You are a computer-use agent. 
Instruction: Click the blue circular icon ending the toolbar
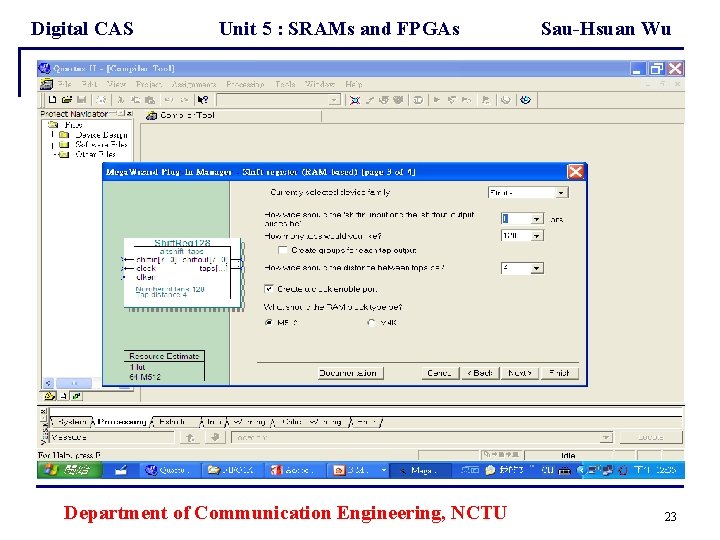pyautogui.click(x=526, y=100)
